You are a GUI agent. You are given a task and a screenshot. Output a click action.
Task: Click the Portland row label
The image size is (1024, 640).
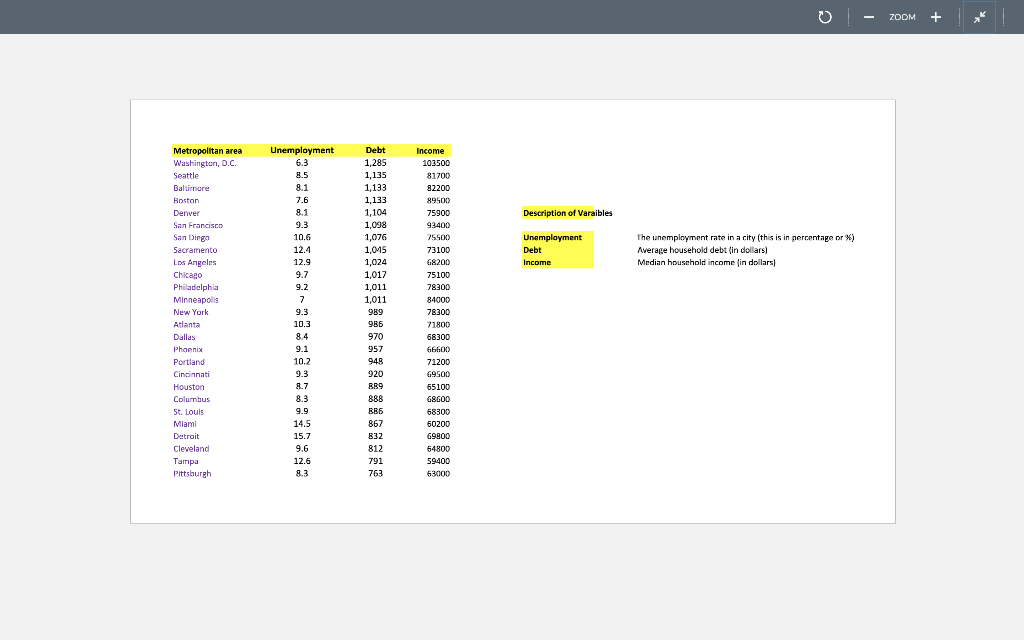coord(189,362)
